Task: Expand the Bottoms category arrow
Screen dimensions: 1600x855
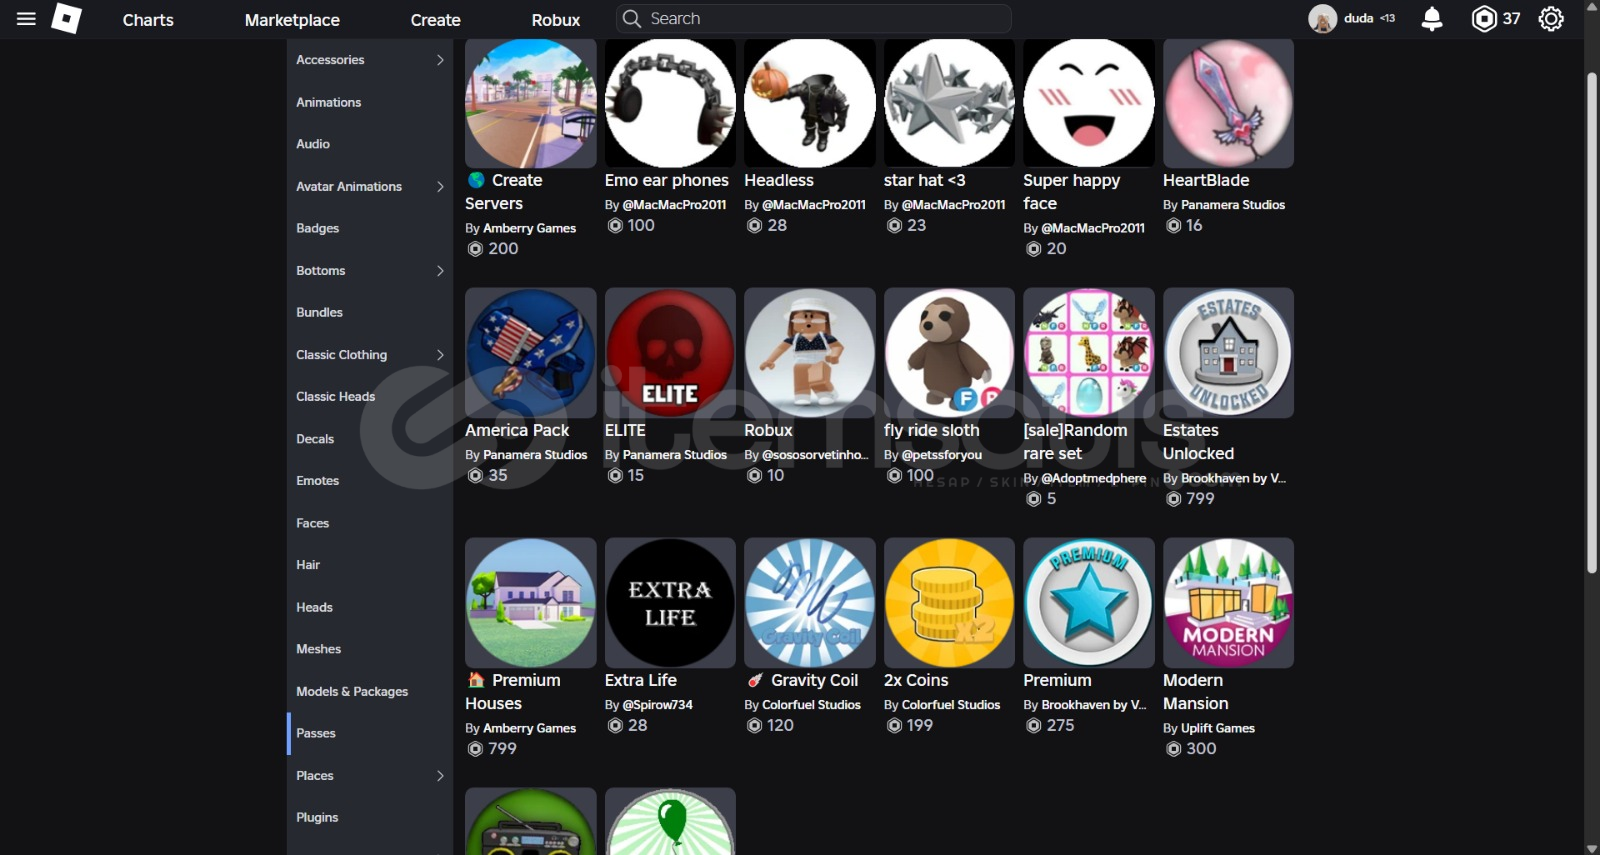Action: point(440,271)
